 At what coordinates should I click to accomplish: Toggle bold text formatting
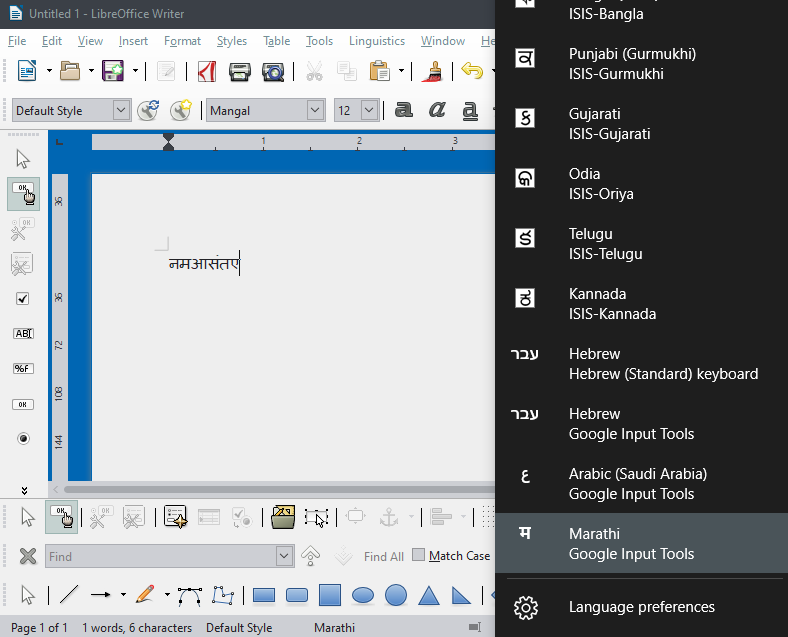click(x=404, y=110)
